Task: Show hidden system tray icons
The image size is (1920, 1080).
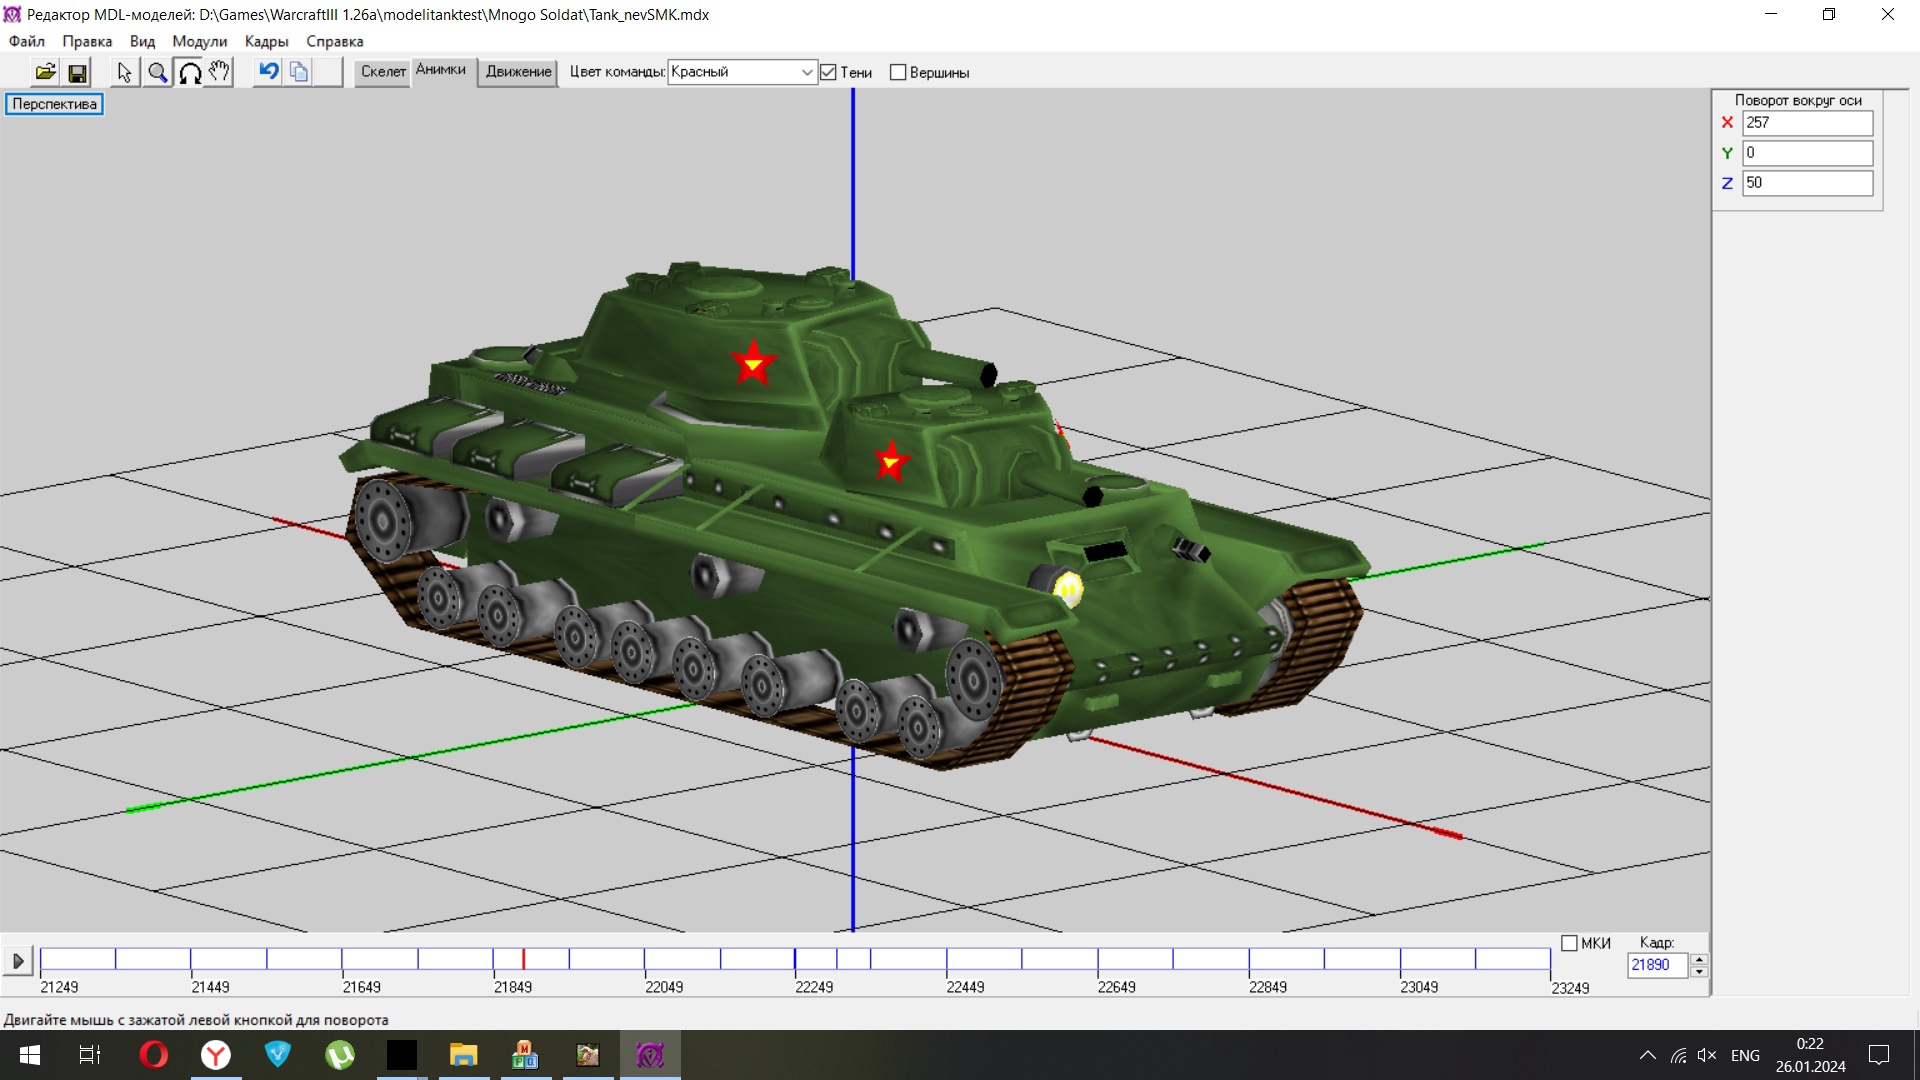Action: pos(1647,1055)
